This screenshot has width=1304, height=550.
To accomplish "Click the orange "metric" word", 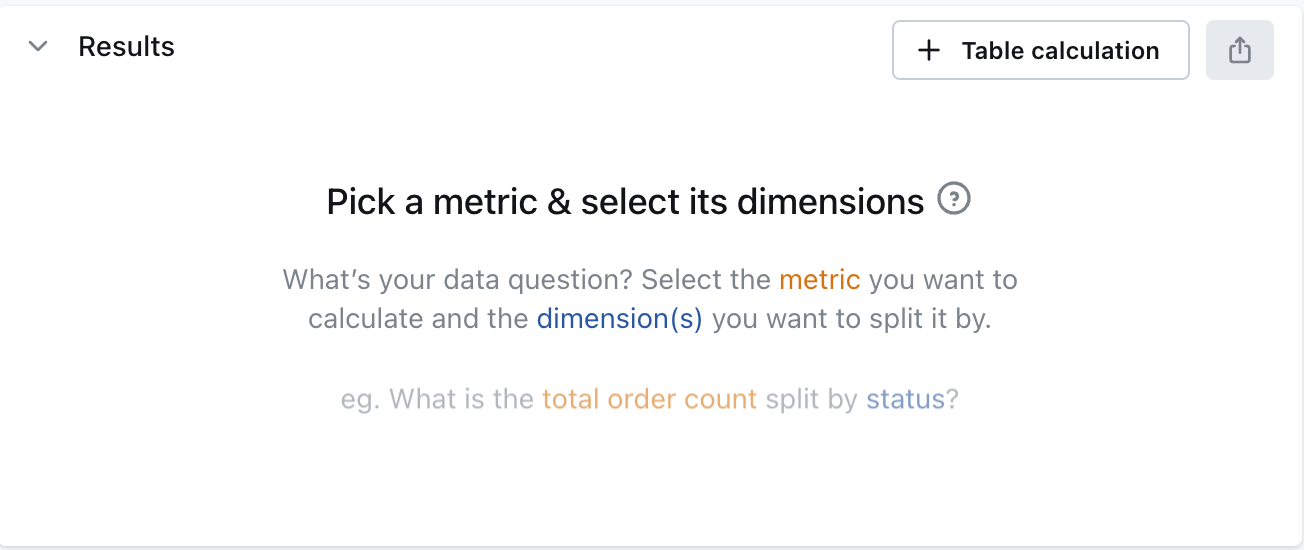I will click(x=819, y=279).
